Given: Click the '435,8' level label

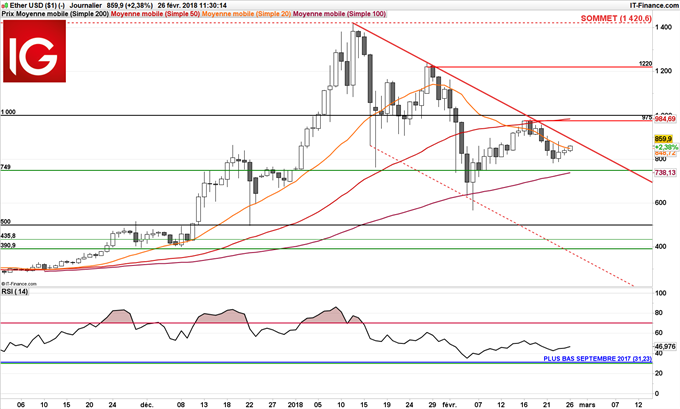Looking at the screenshot, I should click(x=8, y=236).
